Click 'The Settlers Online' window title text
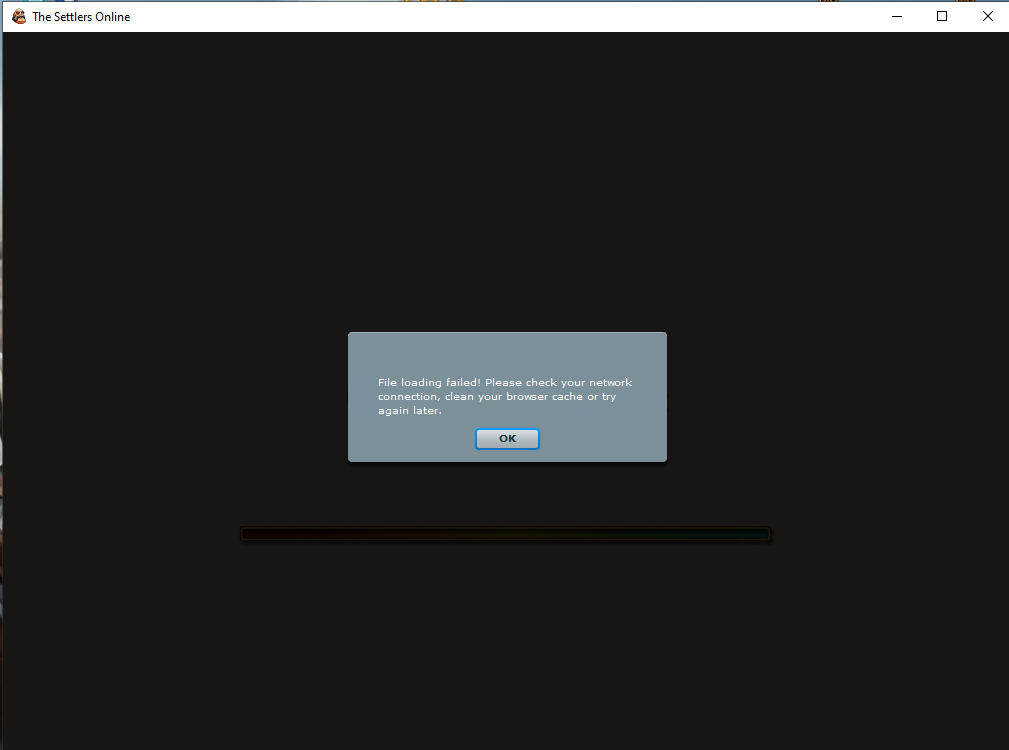1009x750 pixels. coord(81,17)
